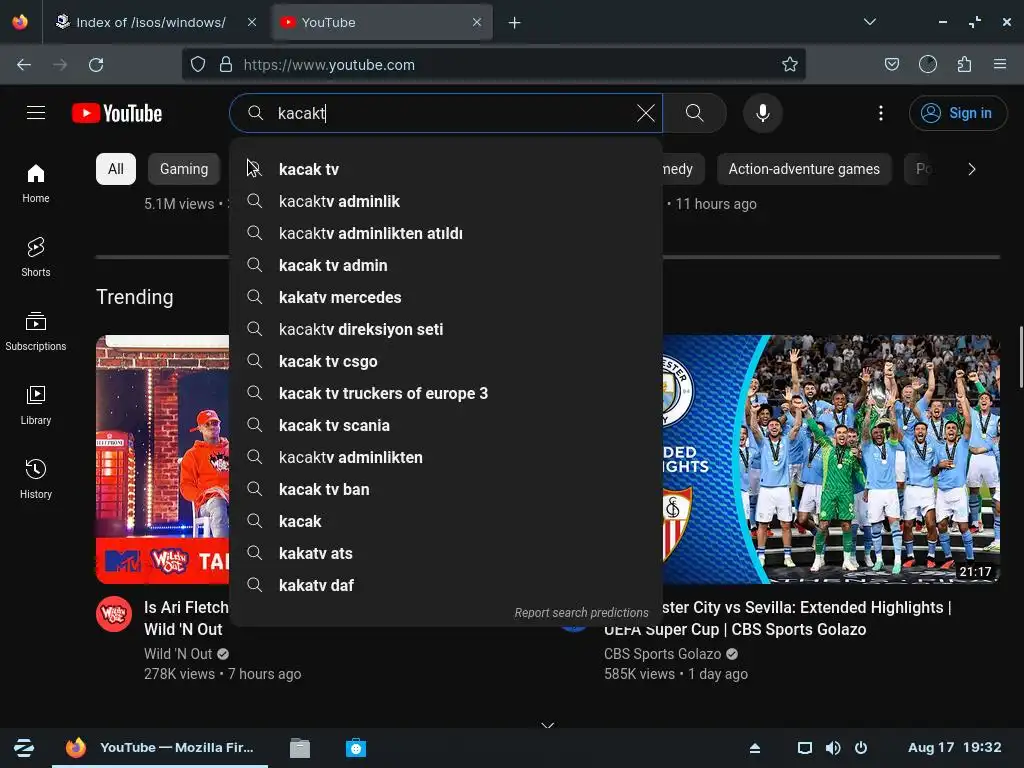Go to the YouTube logo home link

pyautogui.click(x=117, y=113)
